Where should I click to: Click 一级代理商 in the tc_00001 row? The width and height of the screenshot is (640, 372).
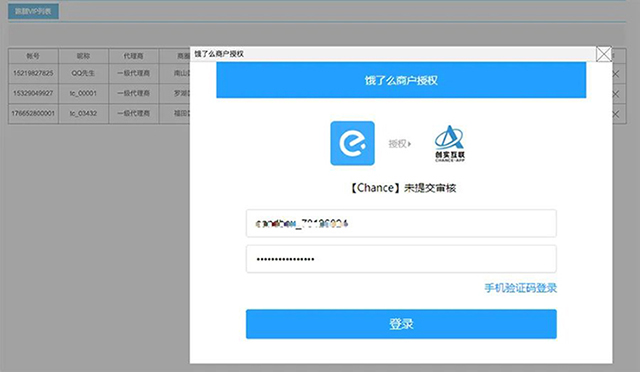(x=133, y=94)
